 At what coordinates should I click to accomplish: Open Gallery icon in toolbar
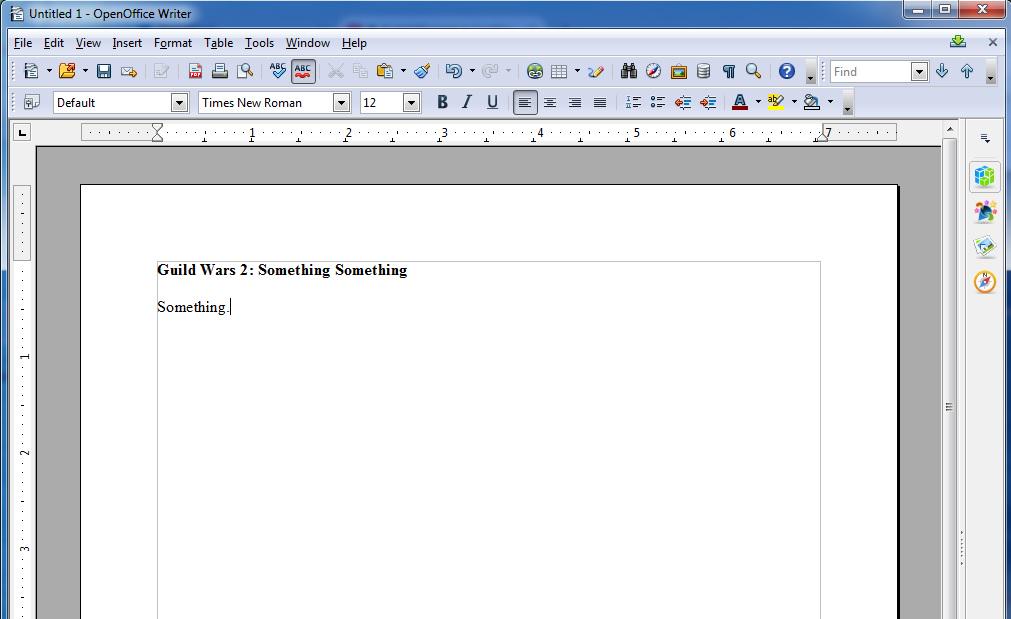(678, 71)
